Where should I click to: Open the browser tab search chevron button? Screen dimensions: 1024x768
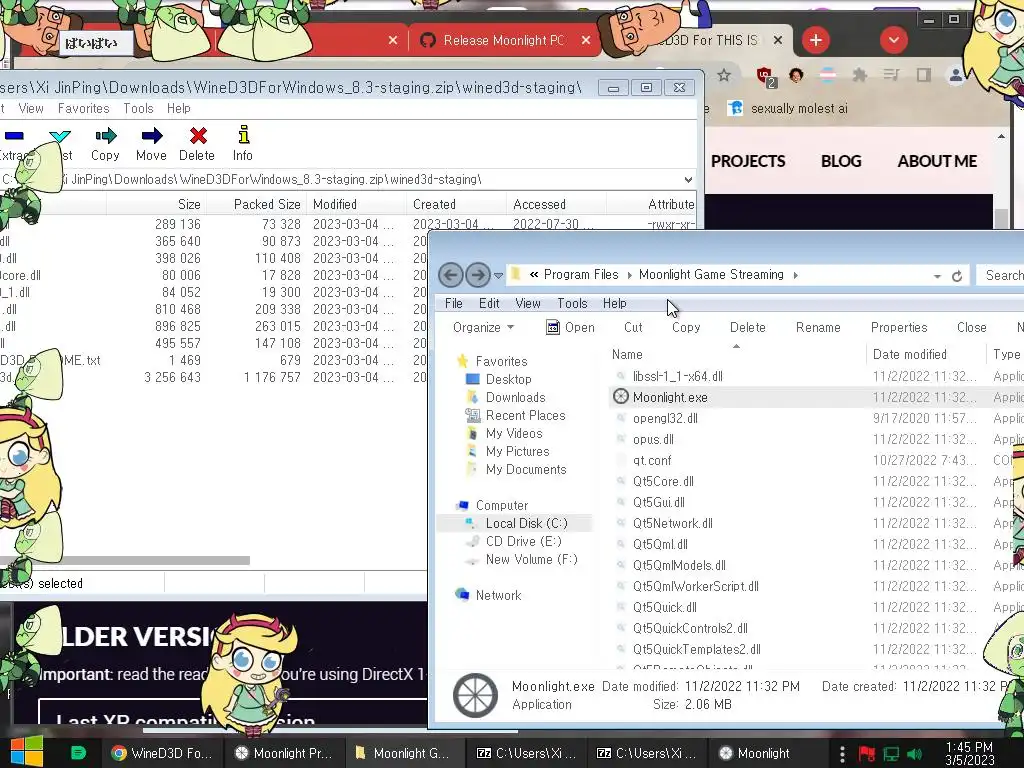tap(893, 40)
